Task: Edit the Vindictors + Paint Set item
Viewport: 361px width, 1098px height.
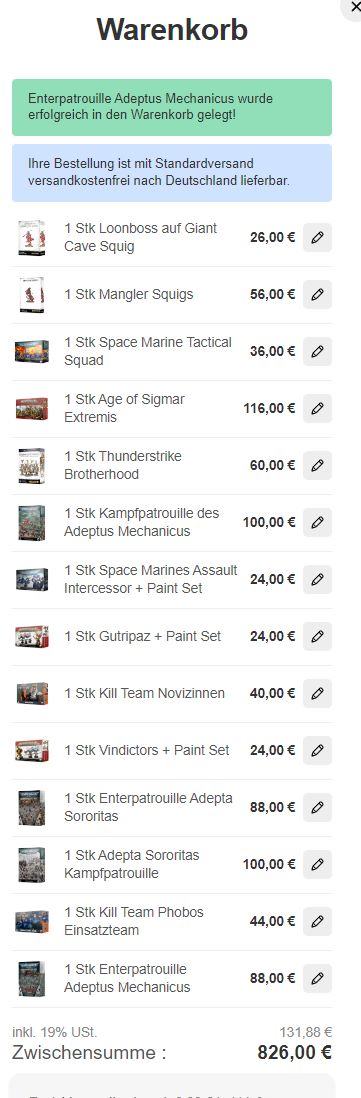Action: 317,751
